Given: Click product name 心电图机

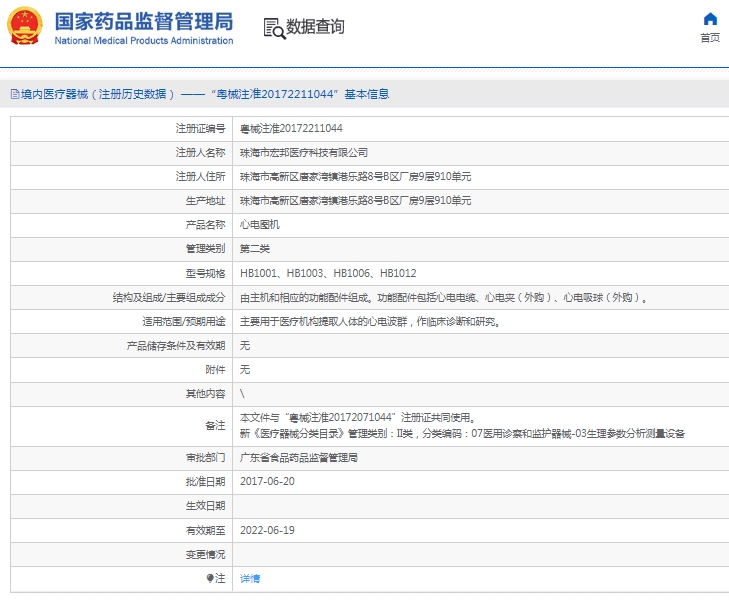Looking at the screenshot, I should point(259,225).
